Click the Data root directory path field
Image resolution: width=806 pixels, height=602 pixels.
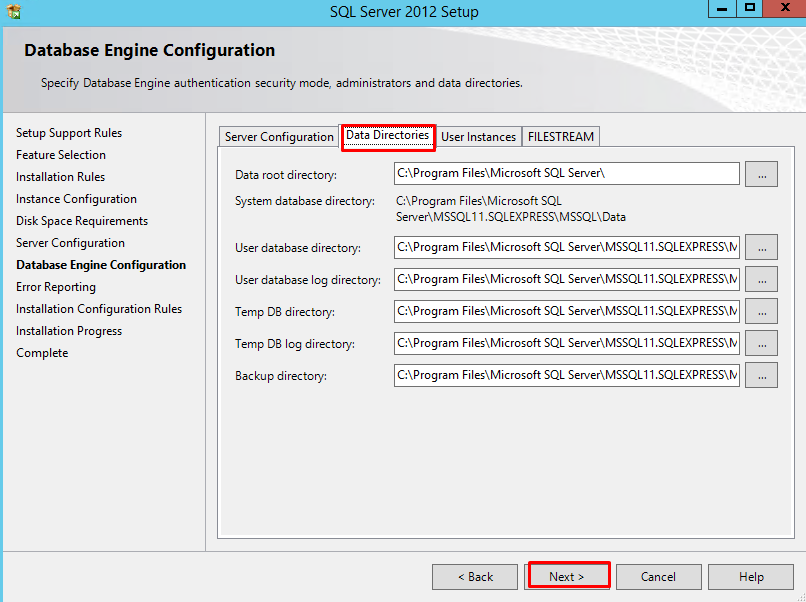(566, 173)
